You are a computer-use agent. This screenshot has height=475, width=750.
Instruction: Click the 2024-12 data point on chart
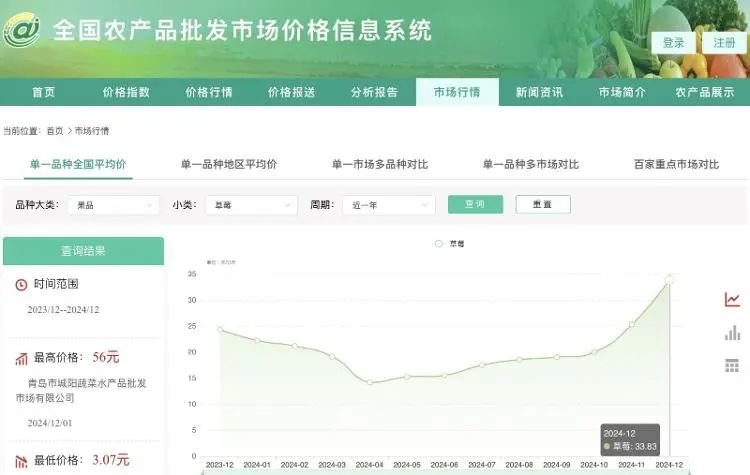click(670, 280)
